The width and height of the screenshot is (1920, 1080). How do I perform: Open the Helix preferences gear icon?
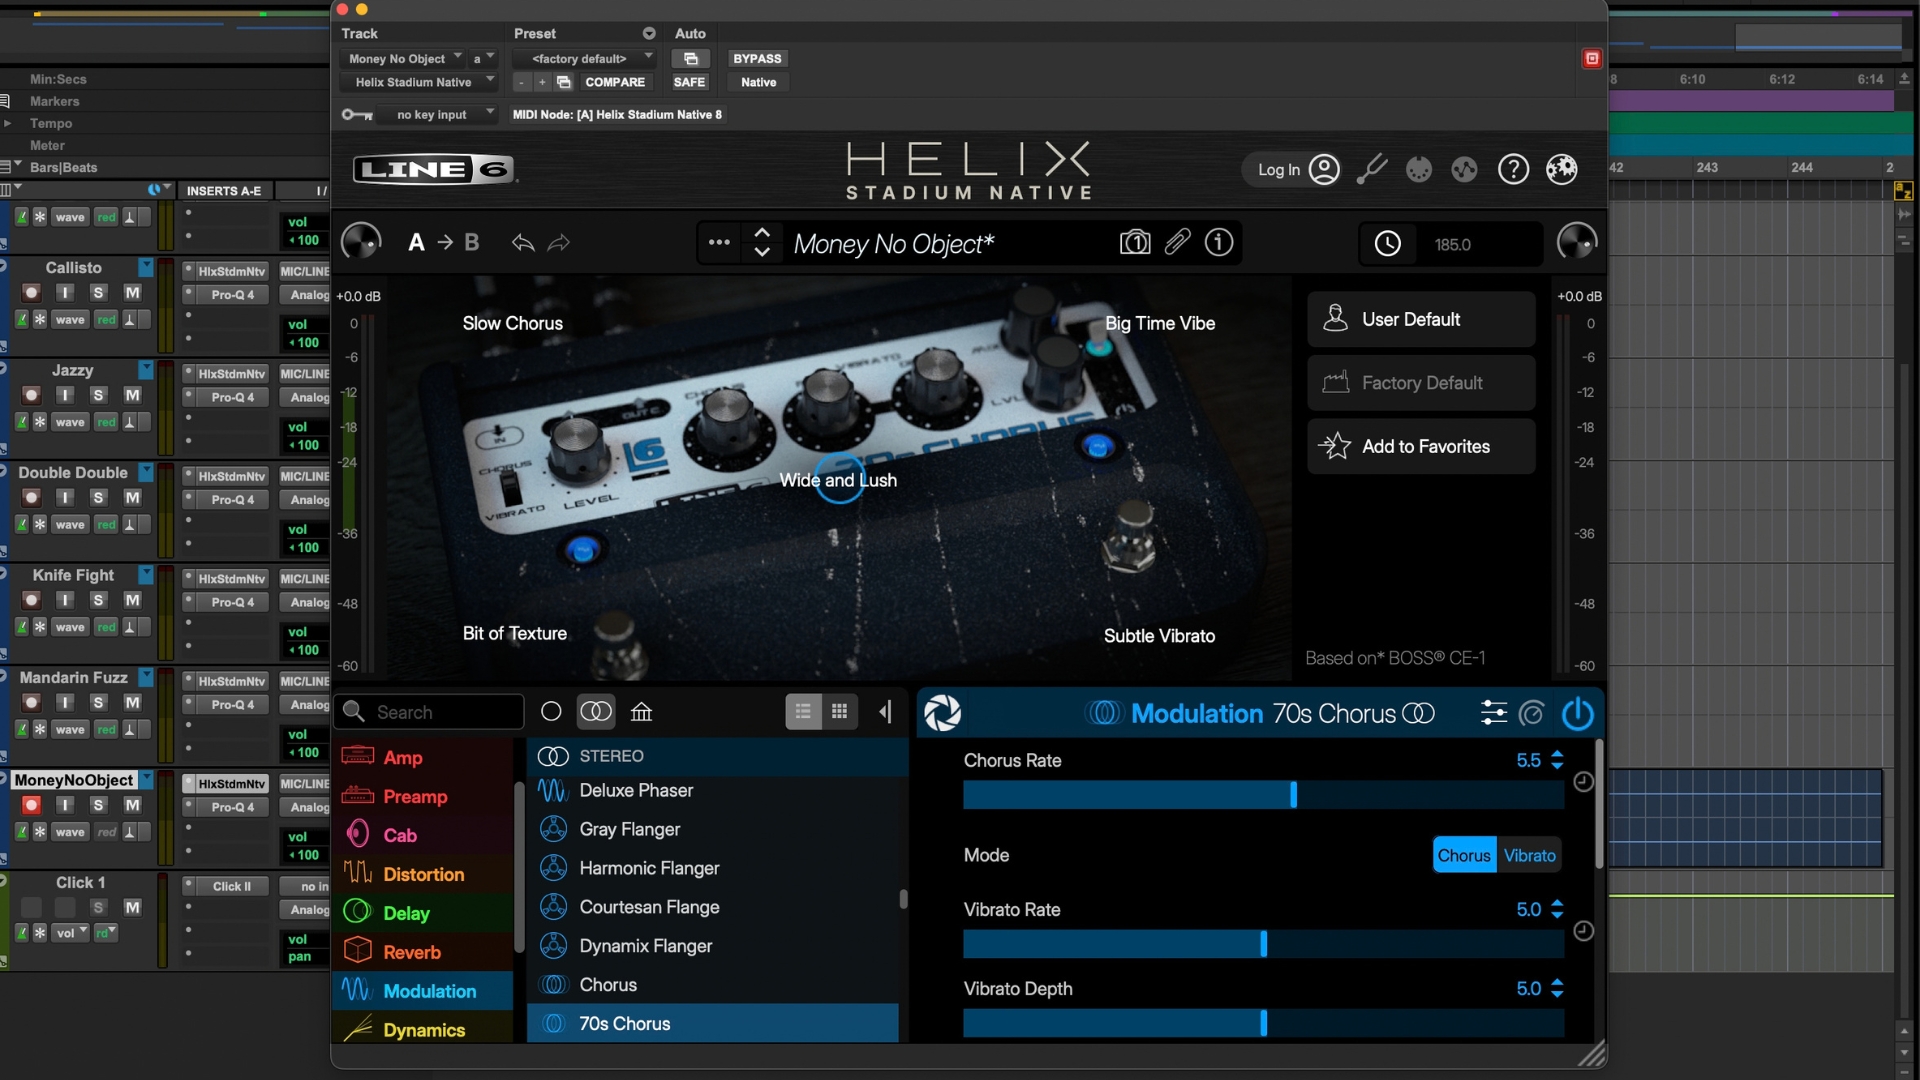(x=1562, y=170)
